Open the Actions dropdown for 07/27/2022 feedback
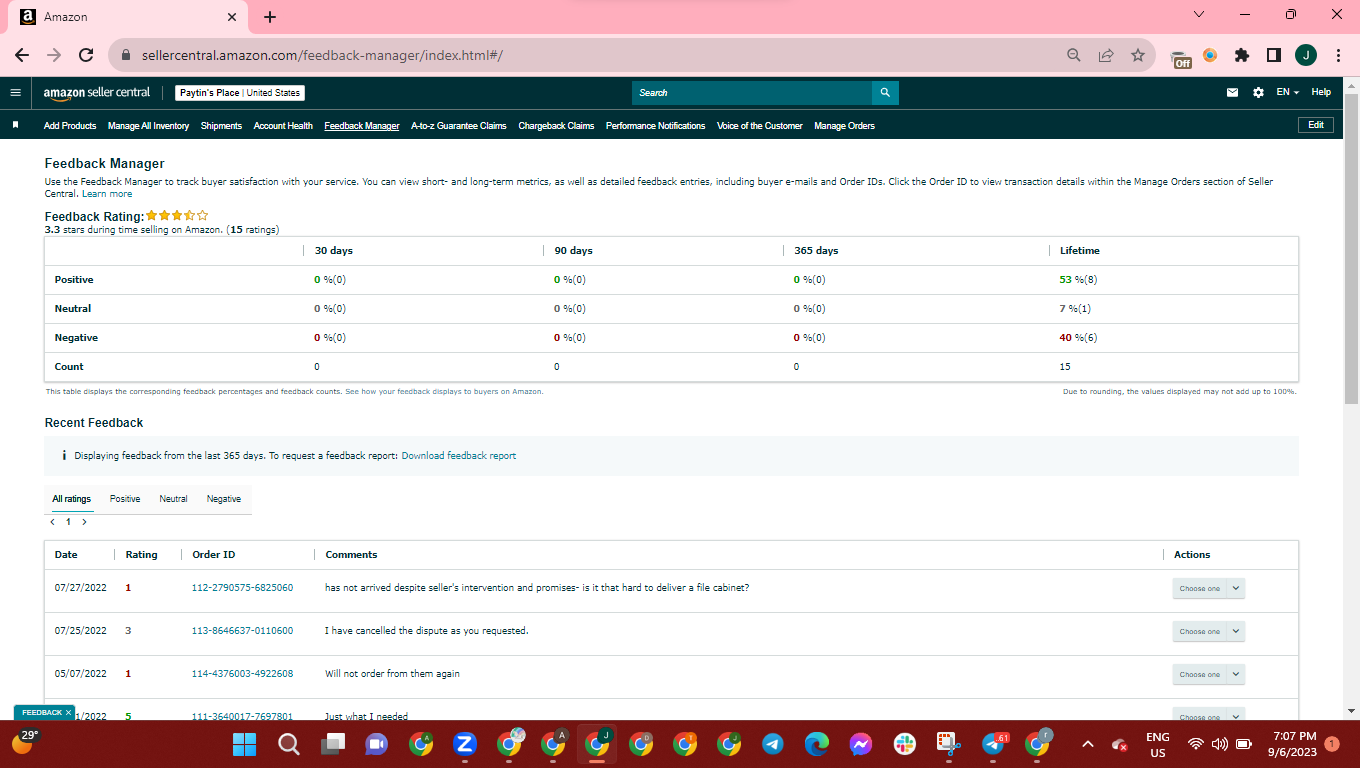Screen dimensions: 1360x768 tap(1208, 588)
